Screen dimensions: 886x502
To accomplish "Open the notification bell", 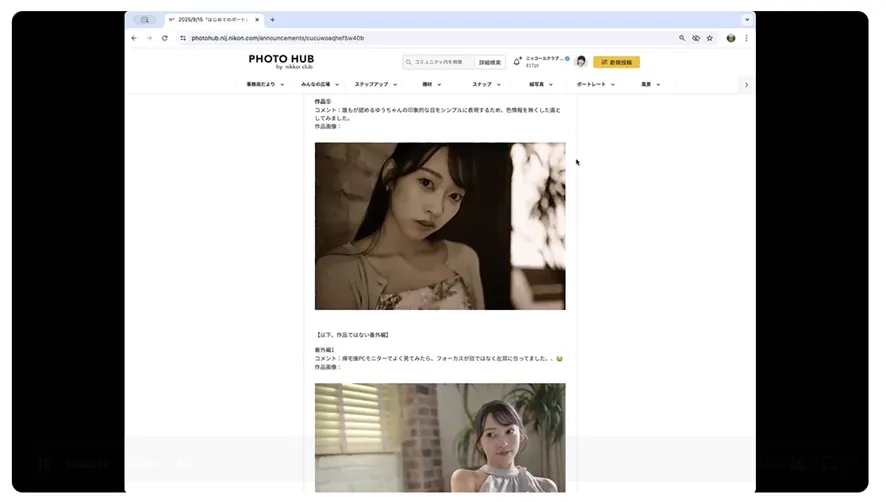I will [x=517, y=62].
